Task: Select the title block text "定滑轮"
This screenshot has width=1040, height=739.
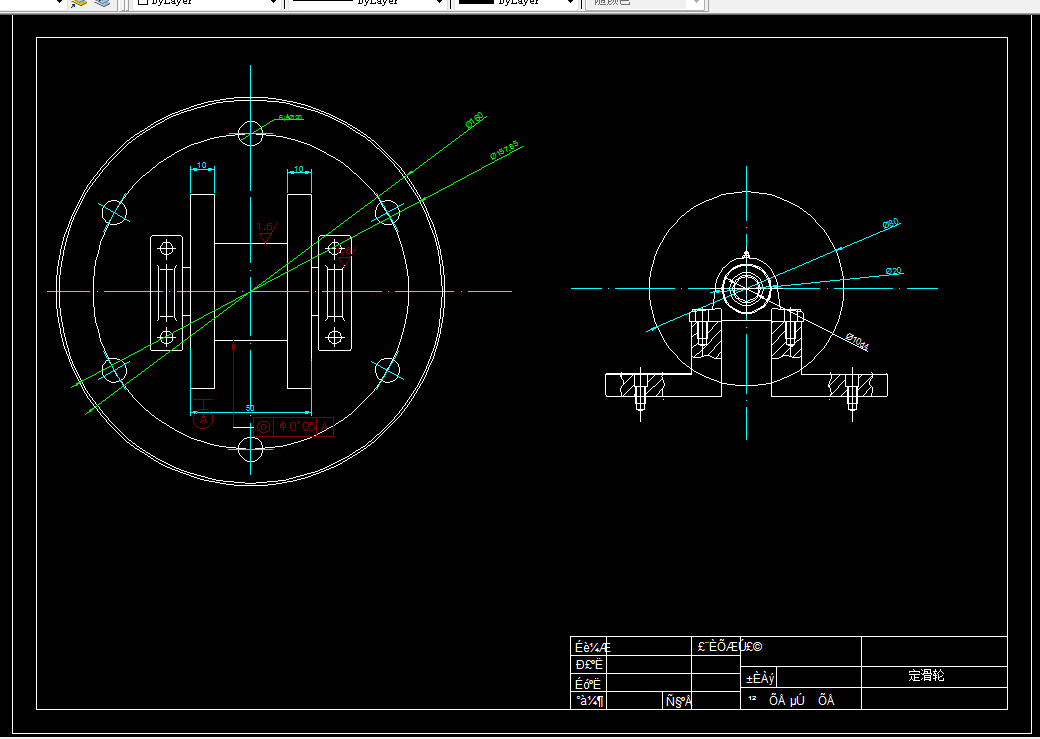Action: [926, 675]
